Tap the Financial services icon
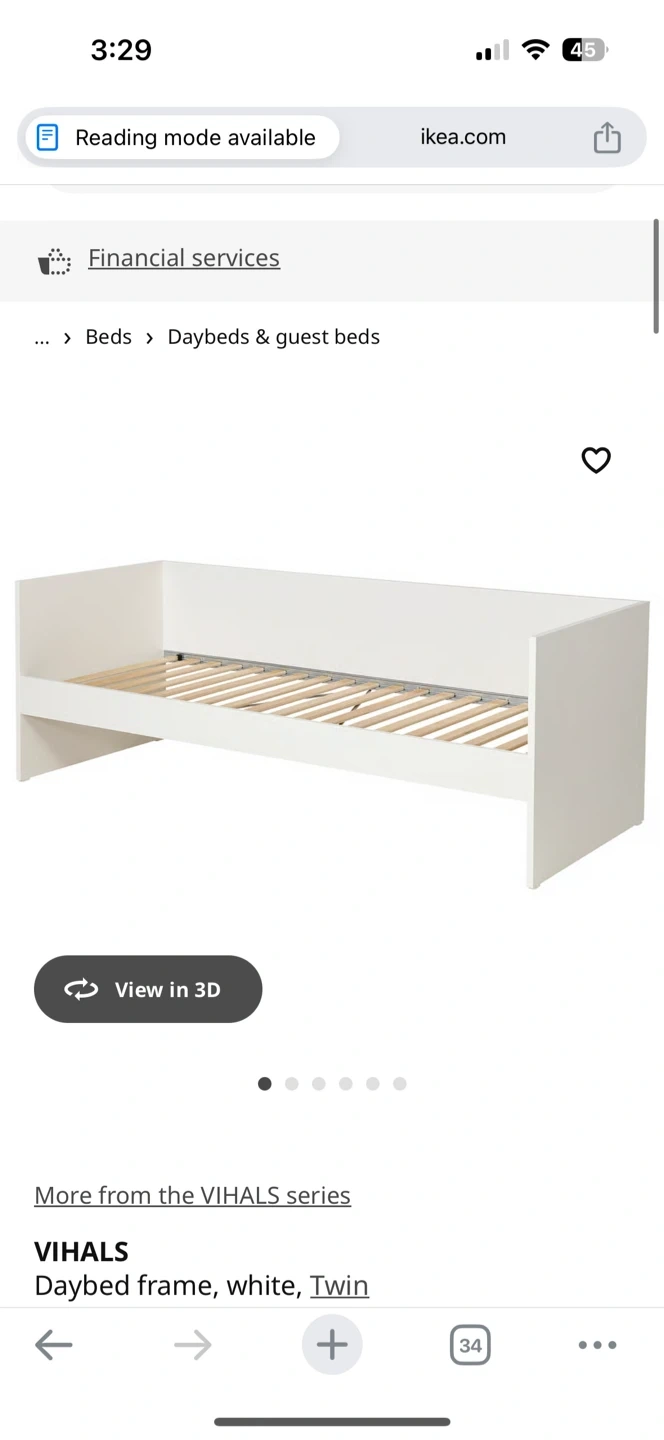Image resolution: width=664 pixels, height=1440 pixels. pyautogui.click(x=54, y=261)
